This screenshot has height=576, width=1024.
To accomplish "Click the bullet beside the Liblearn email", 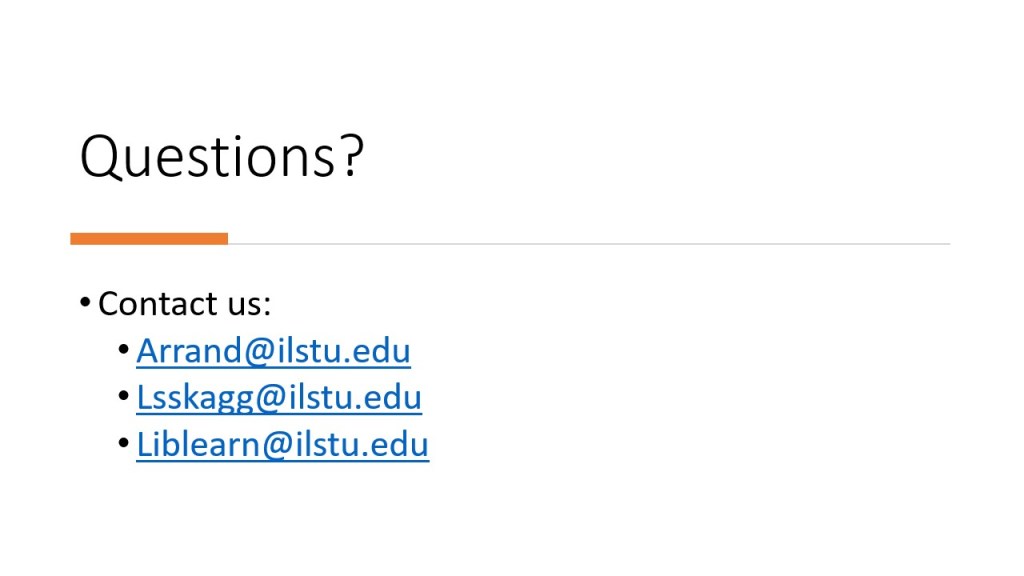I will 123,445.
